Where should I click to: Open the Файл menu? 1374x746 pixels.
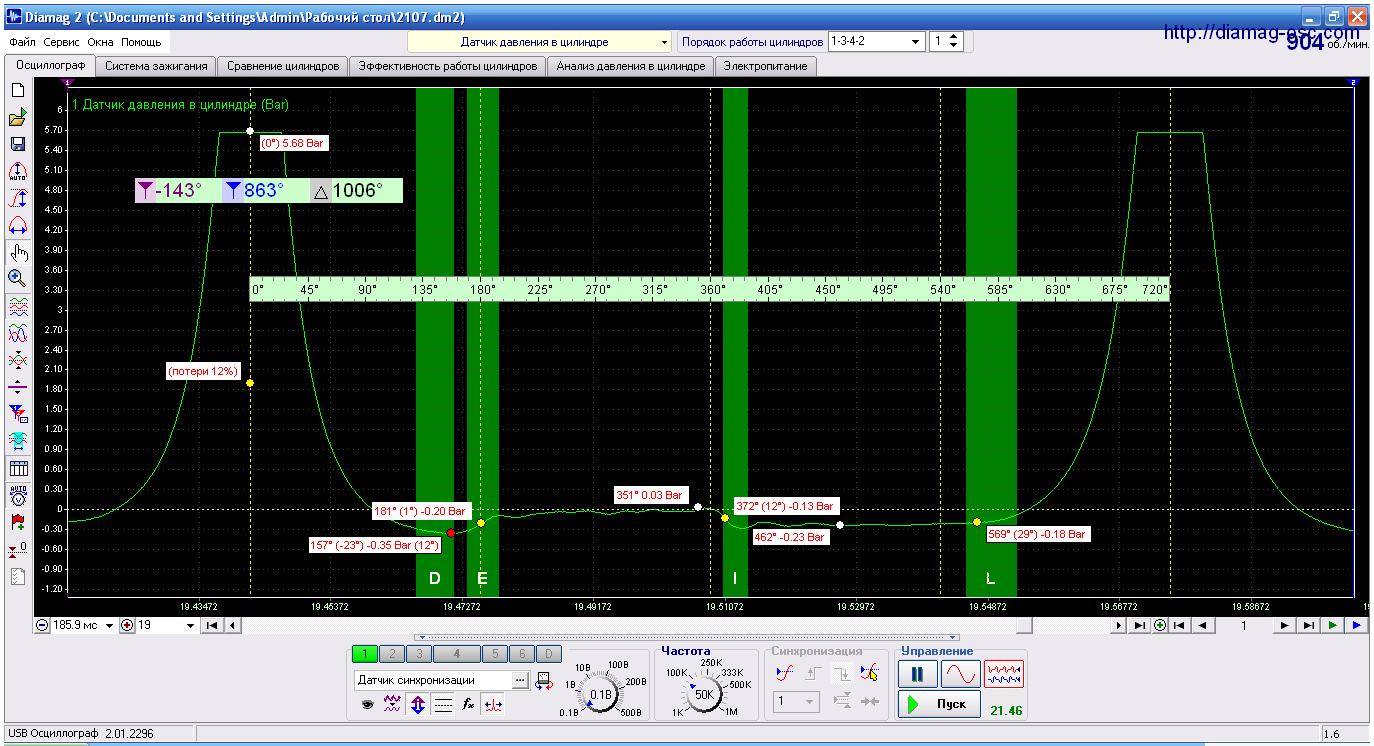pyautogui.click(x=23, y=43)
